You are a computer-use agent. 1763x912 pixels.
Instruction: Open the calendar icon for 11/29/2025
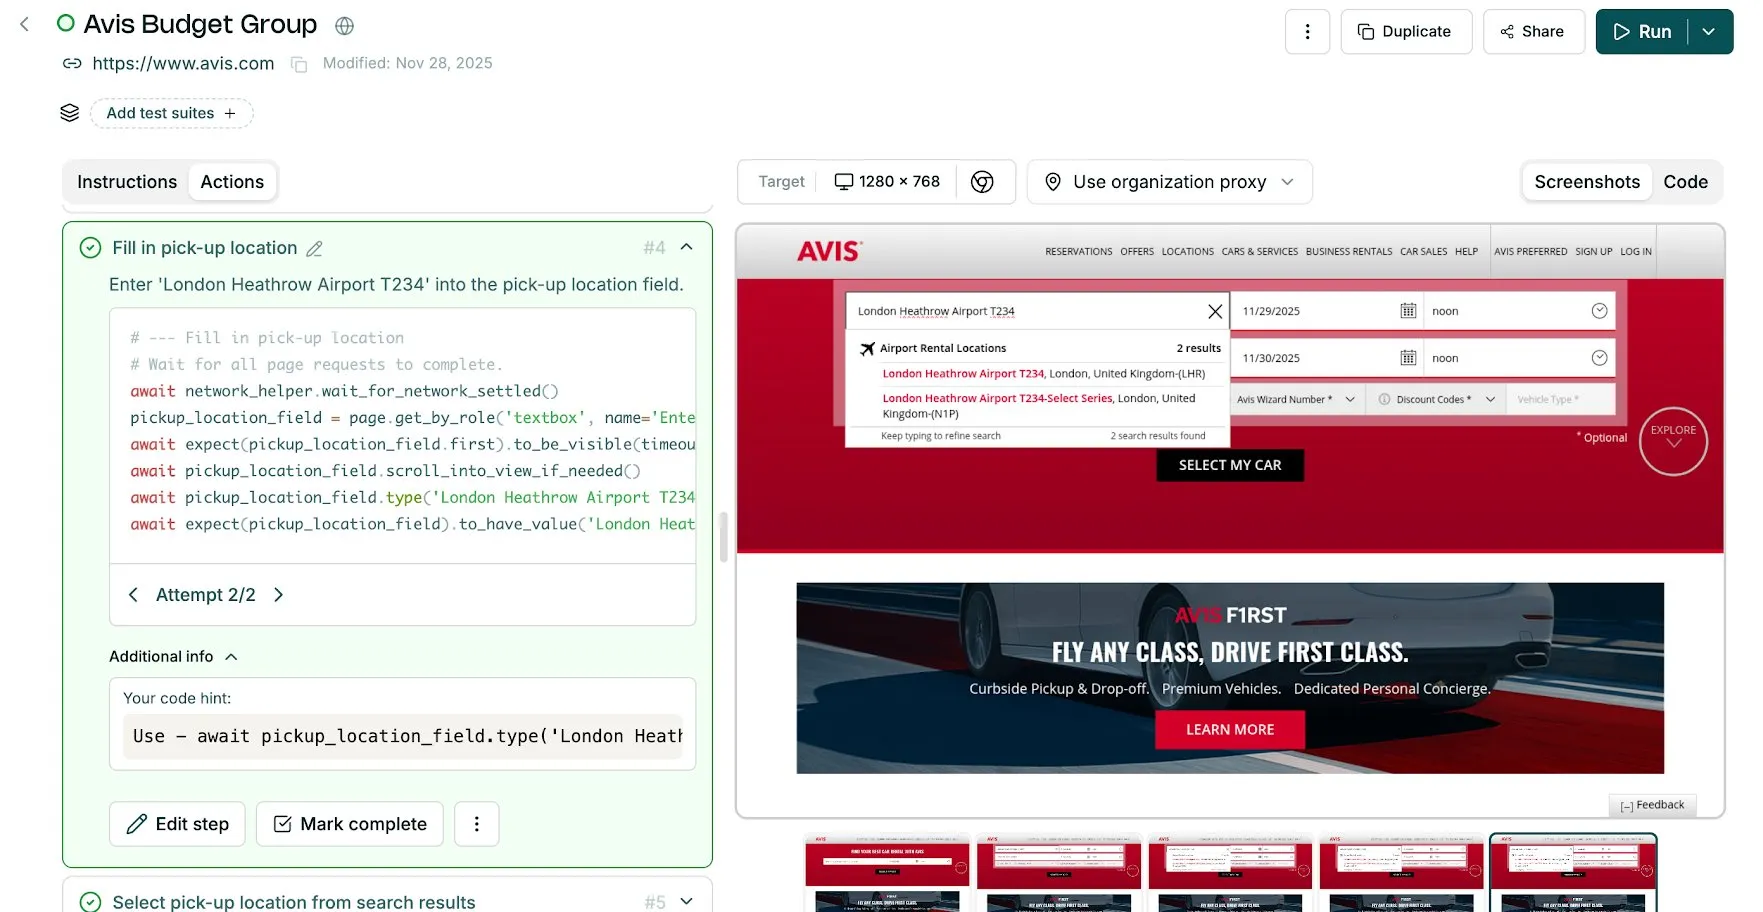point(1408,311)
